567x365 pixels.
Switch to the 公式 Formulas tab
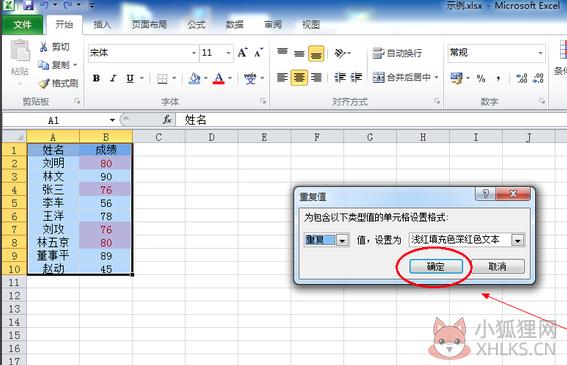tap(196, 24)
